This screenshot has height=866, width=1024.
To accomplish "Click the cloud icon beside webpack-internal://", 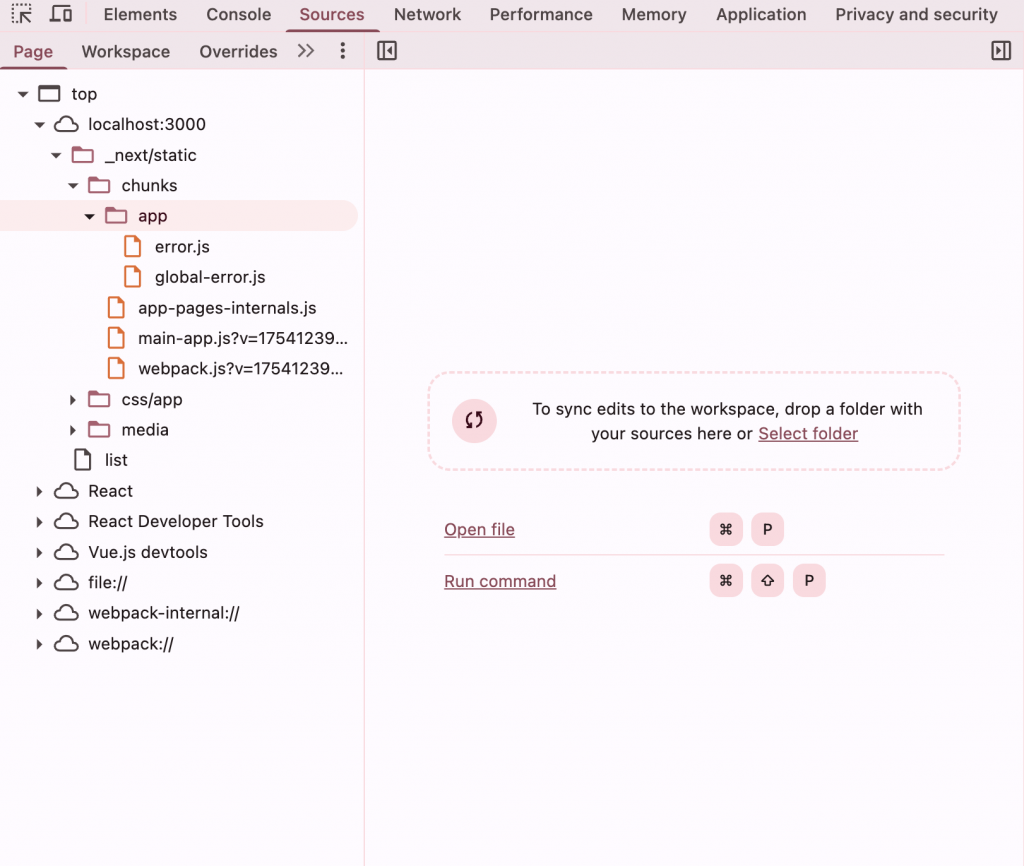I will [x=66, y=613].
